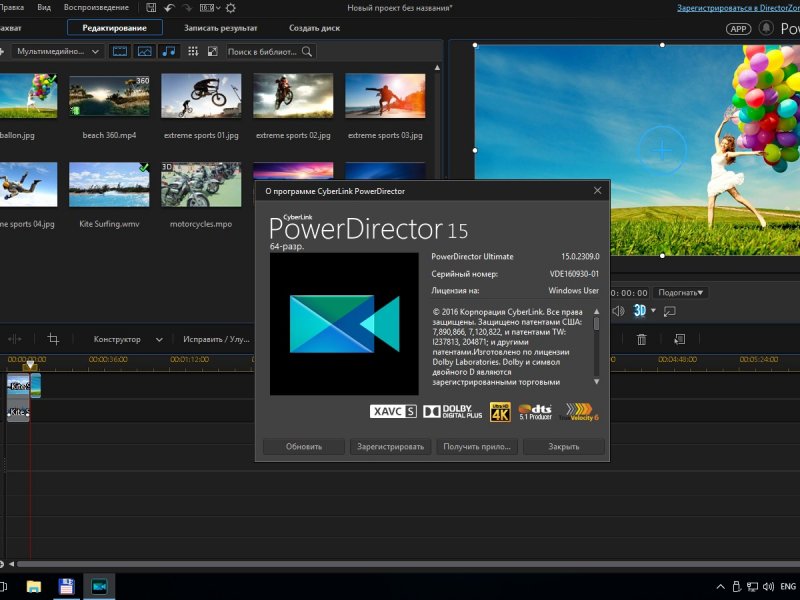Select the Kite Surfing.wmv thumbnail

tap(109, 185)
